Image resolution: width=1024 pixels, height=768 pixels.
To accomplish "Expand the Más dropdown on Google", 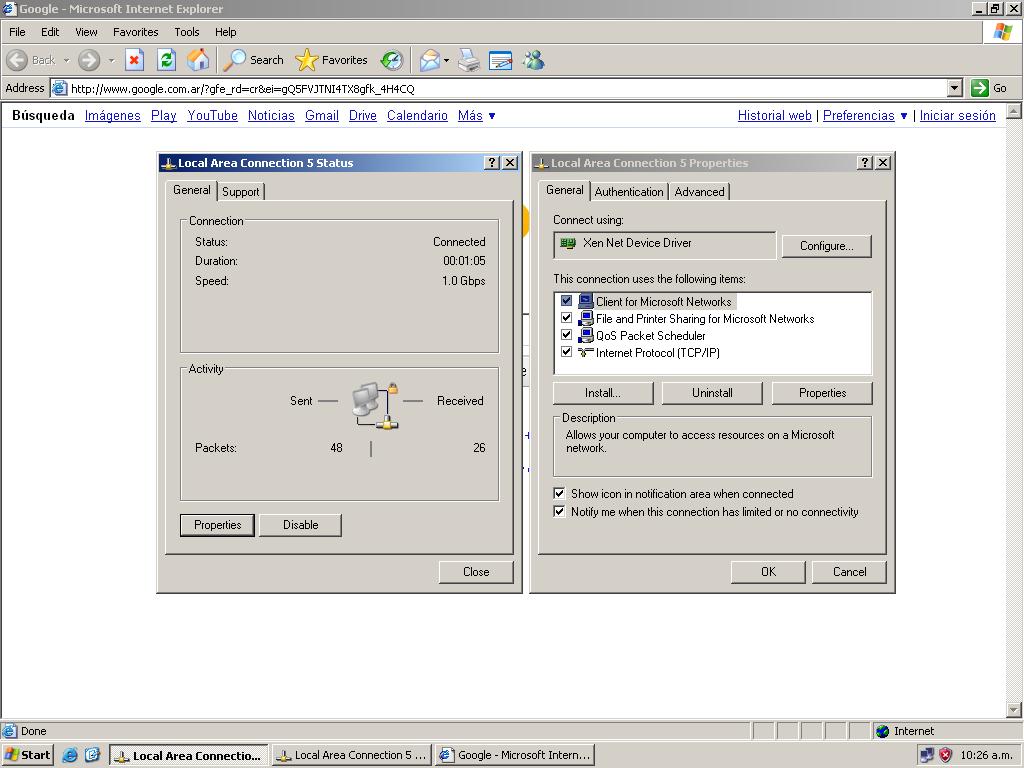I will coord(491,116).
